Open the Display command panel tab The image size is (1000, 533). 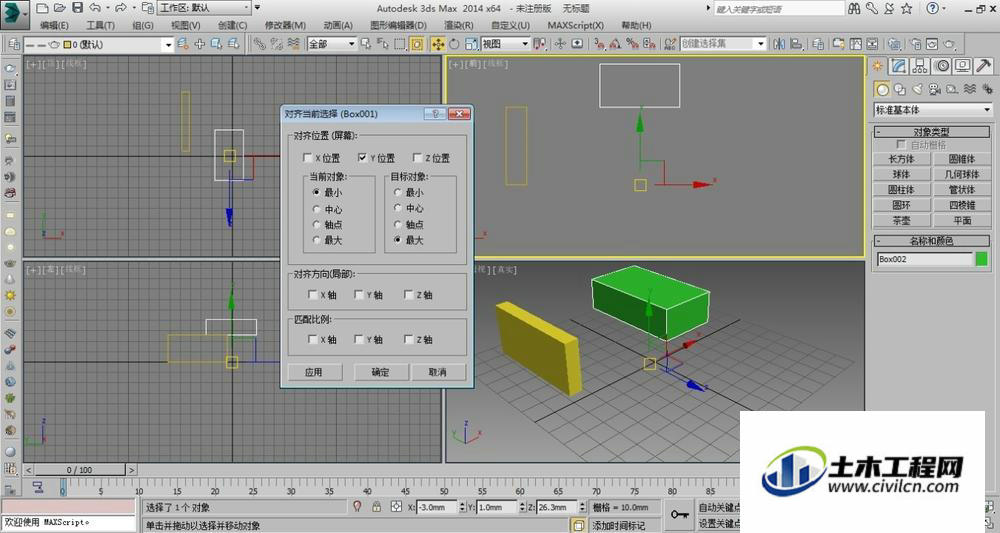click(x=962, y=66)
